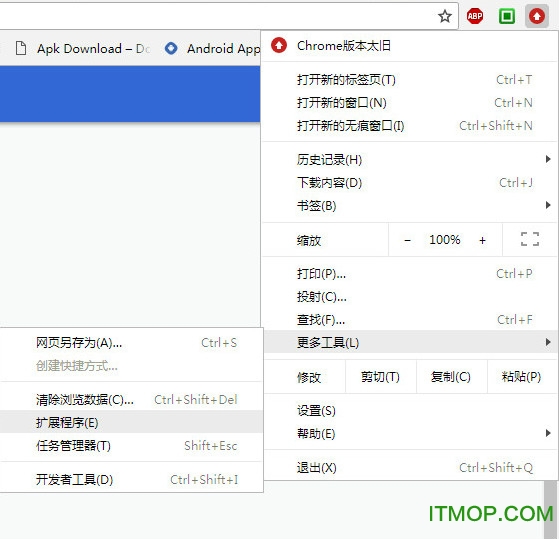The image size is (559, 539).
Task: Open 下载内容(D) menu item
Action: 410,183
